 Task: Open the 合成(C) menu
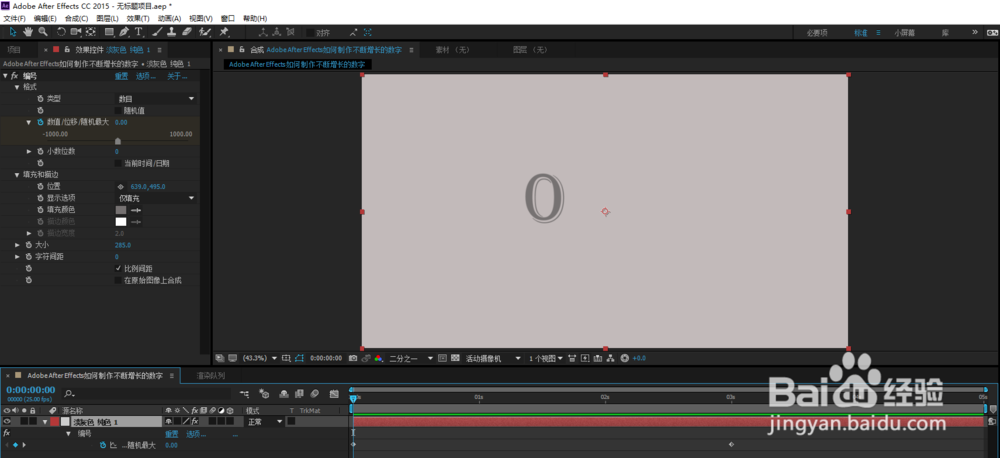[x=77, y=18]
